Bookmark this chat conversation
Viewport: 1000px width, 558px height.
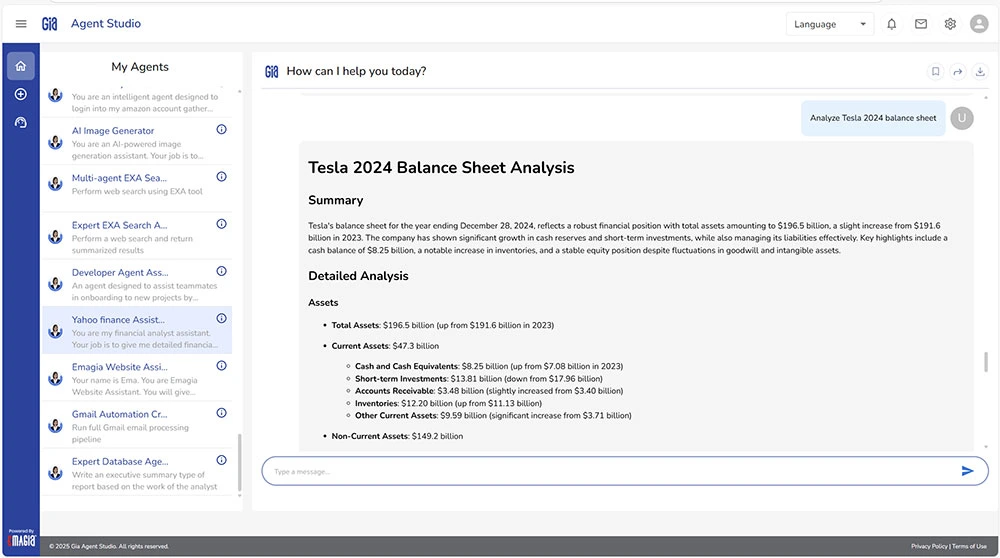pos(935,71)
